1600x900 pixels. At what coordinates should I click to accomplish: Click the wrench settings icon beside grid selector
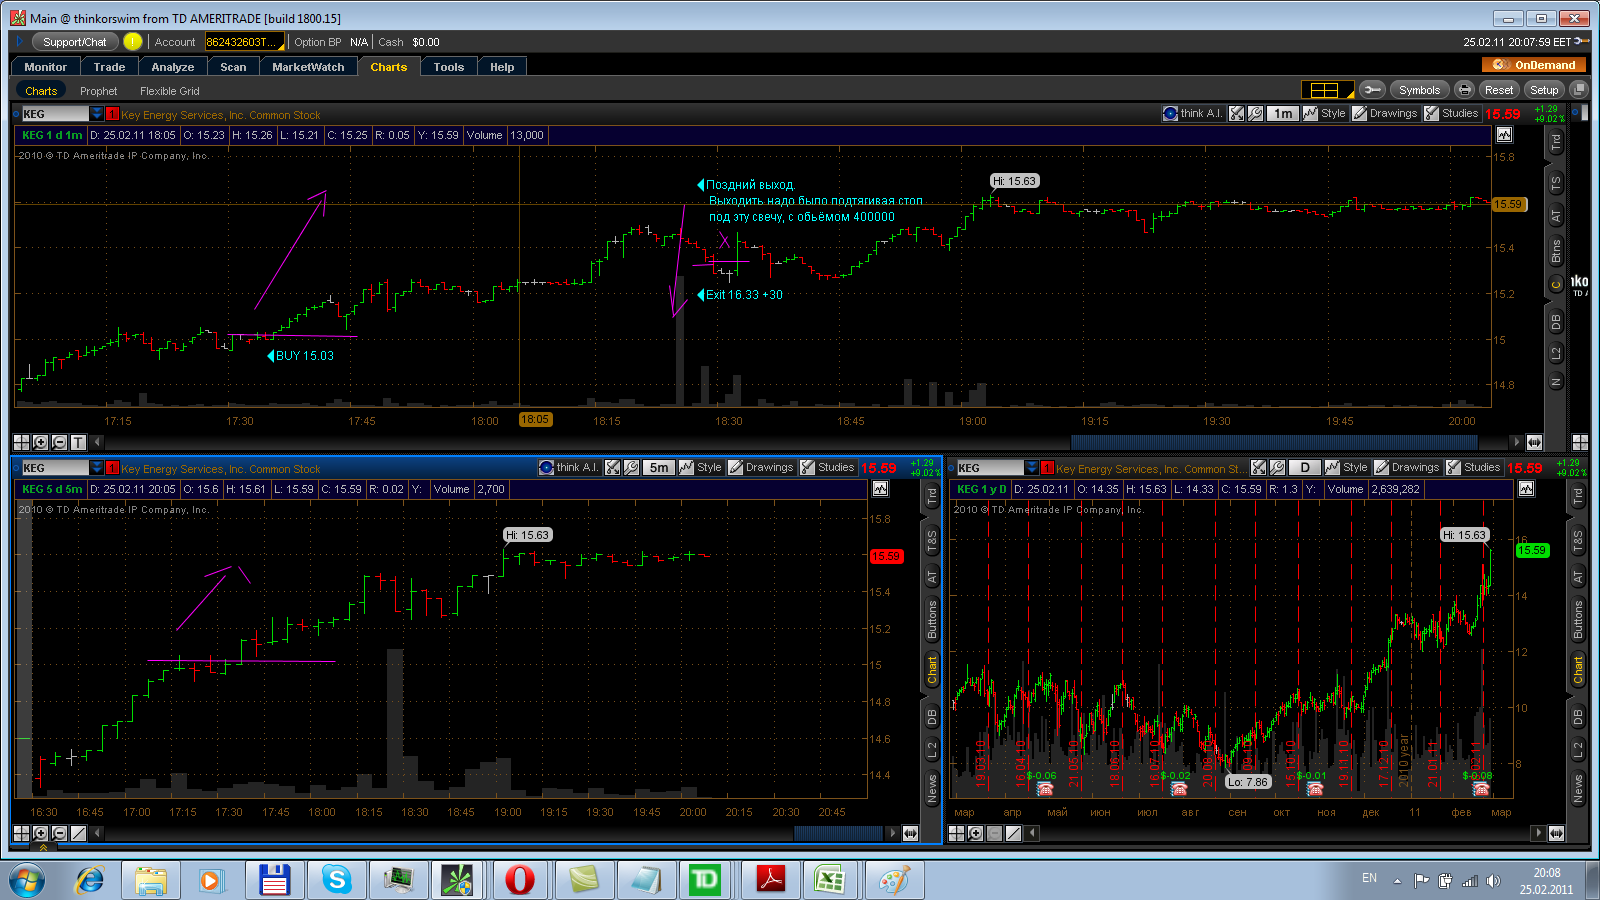click(1372, 90)
